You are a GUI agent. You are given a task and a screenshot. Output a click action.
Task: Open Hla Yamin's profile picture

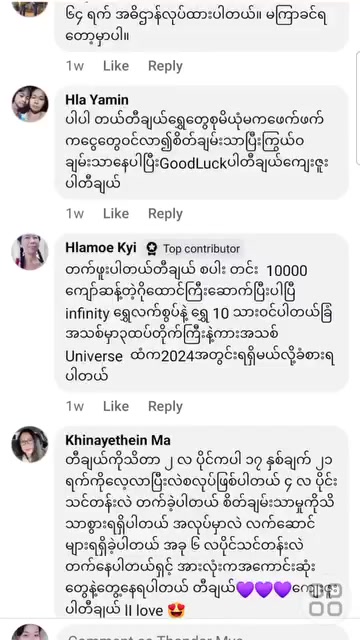(30, 104)
